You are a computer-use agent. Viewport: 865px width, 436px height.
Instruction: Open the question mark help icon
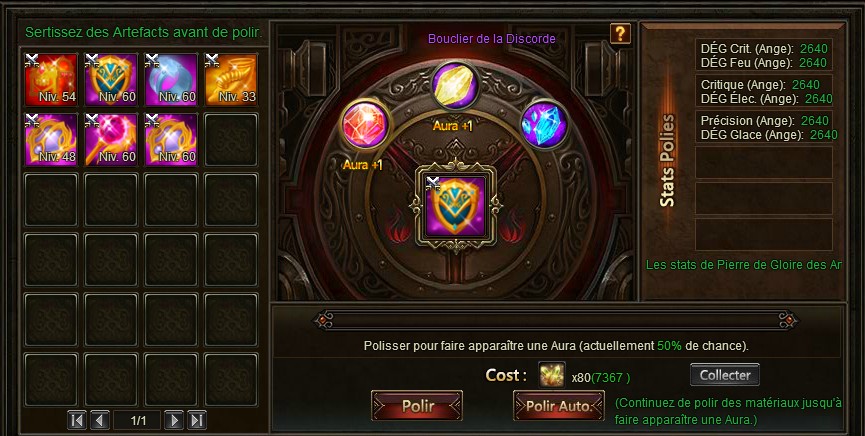[x=620, y=34]
